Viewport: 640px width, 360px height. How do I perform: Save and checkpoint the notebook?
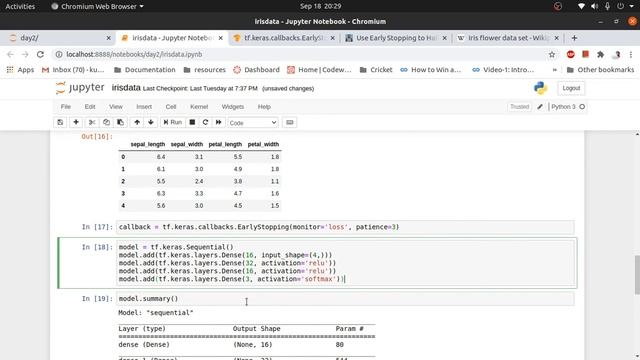click(60, 122)
